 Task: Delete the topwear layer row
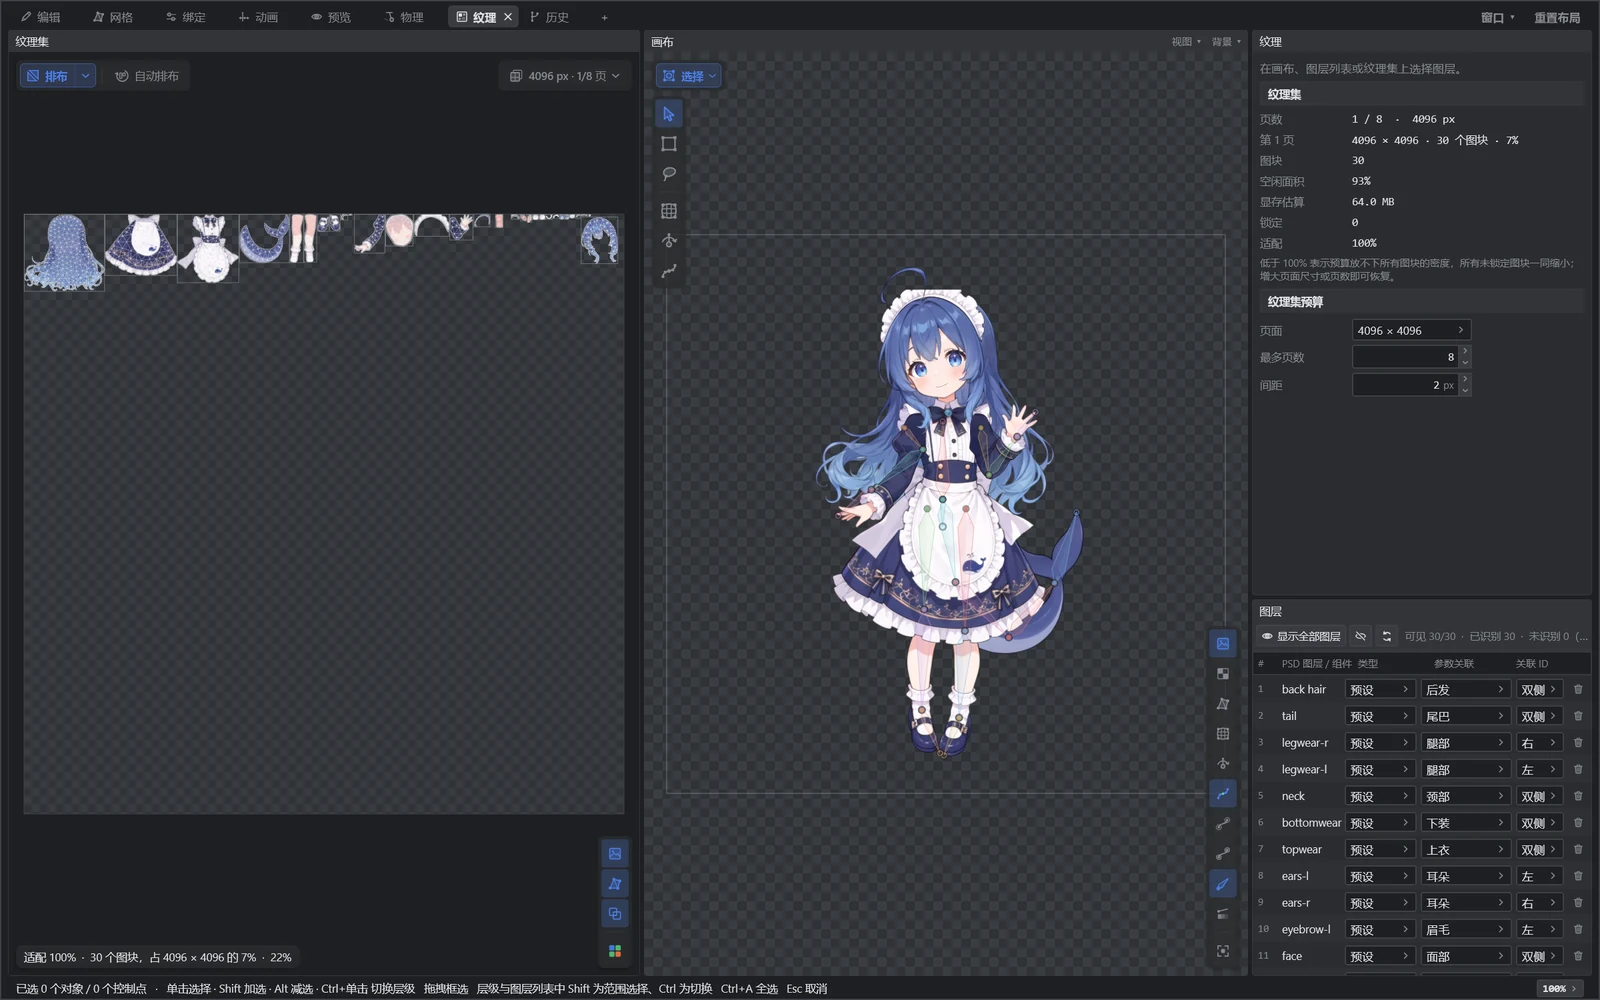(x=1578, y=849)
